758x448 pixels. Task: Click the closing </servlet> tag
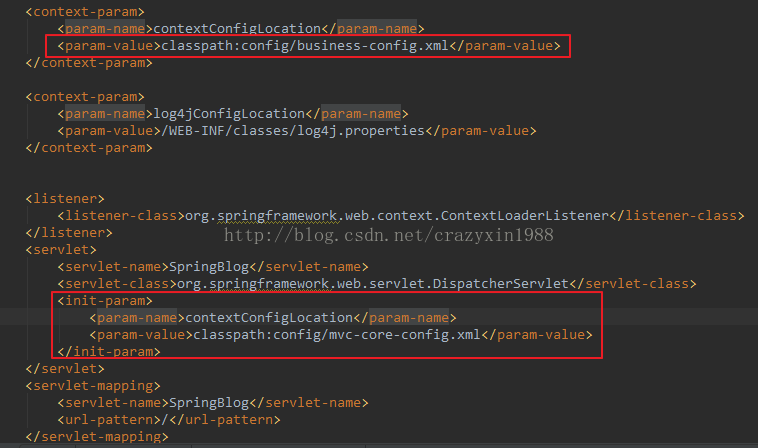click(65, 369)
